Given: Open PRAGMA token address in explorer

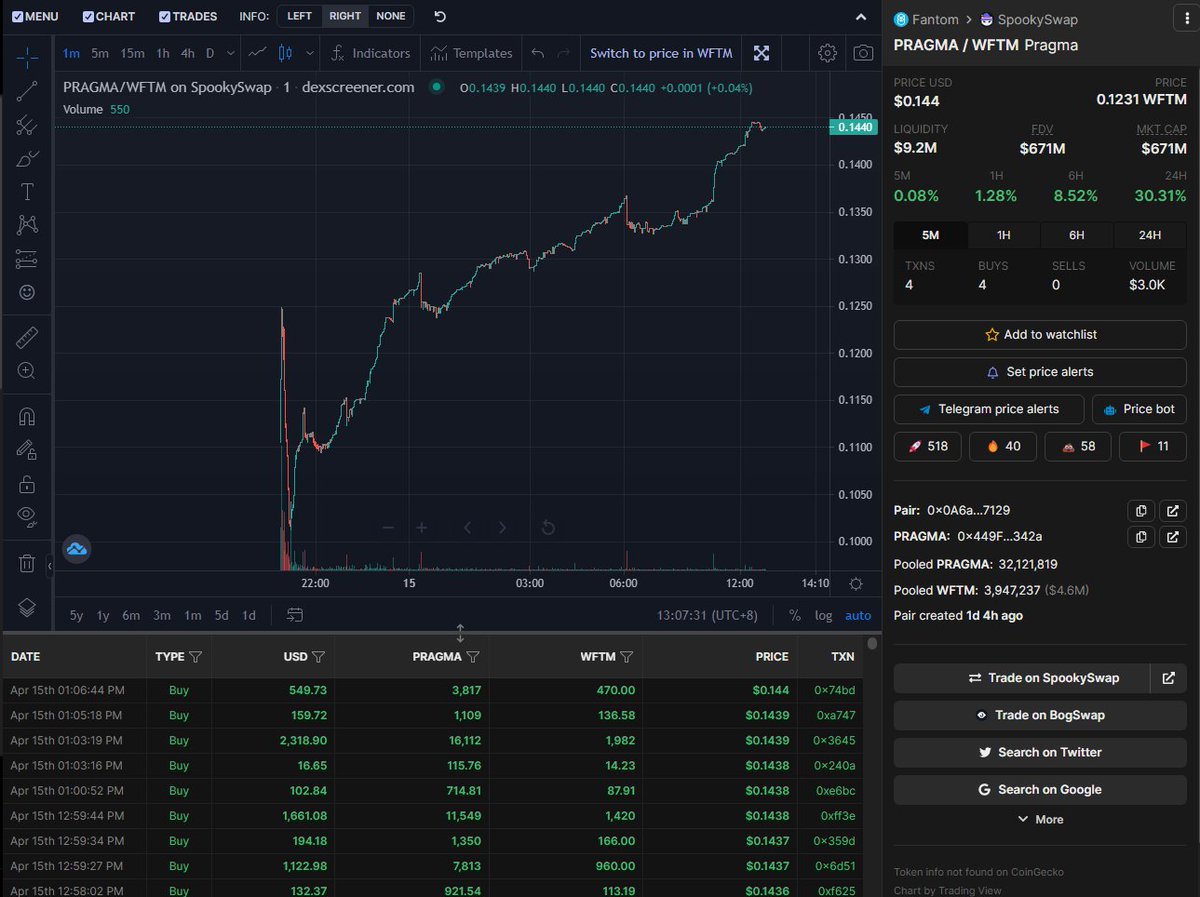Looking at the screenshot, I should [x=1173, y=537].
